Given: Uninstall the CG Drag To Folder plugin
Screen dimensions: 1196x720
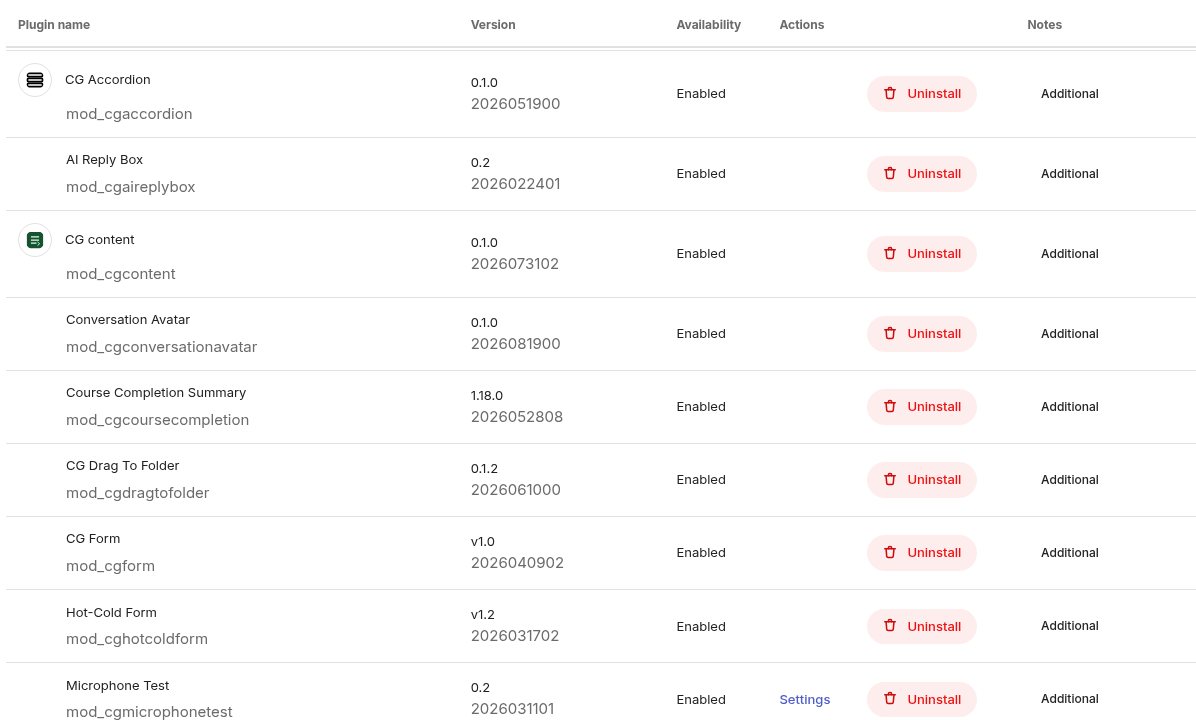Looking at the screenshot, I should pyautogui.click(x=921, y=480).
